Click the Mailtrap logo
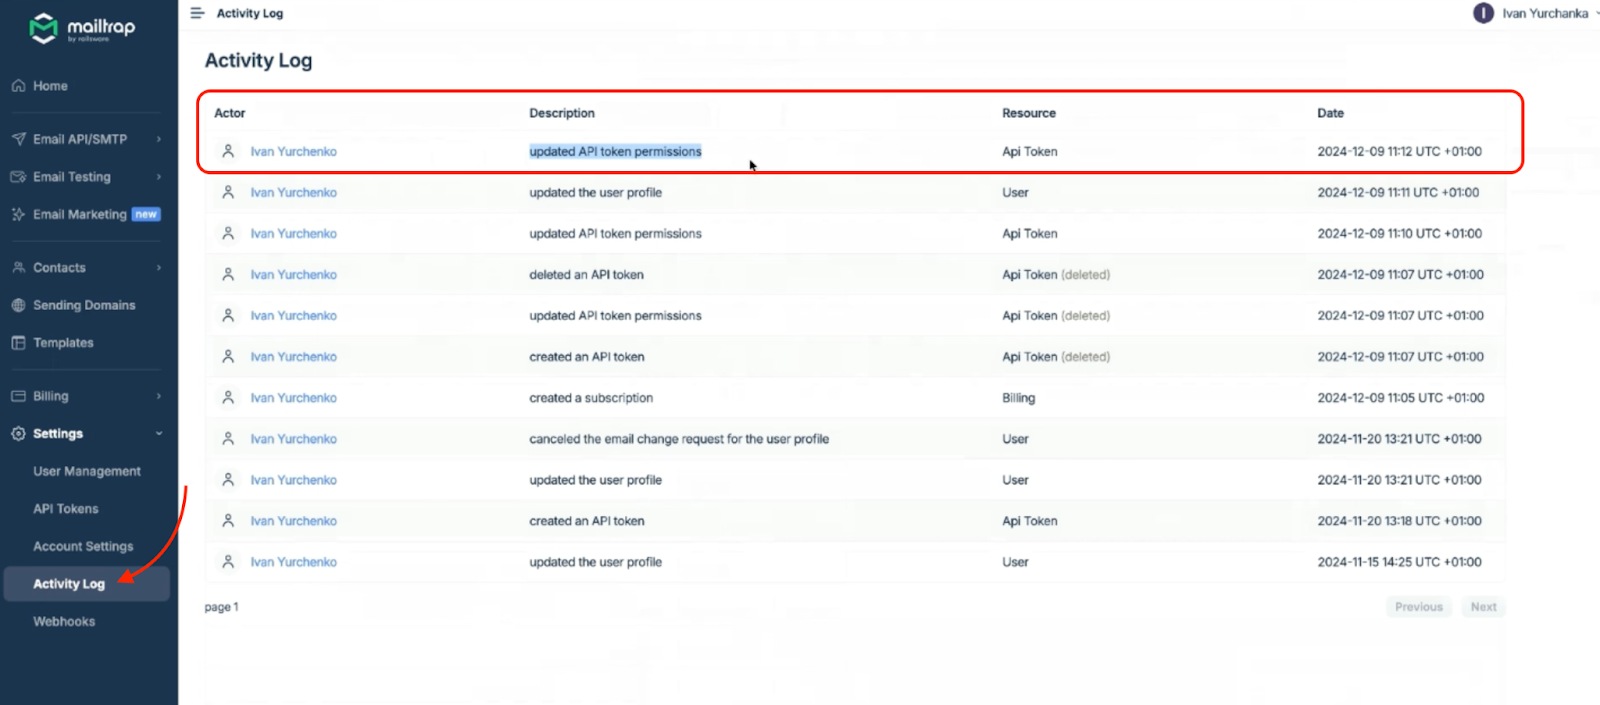 (82, 28)
